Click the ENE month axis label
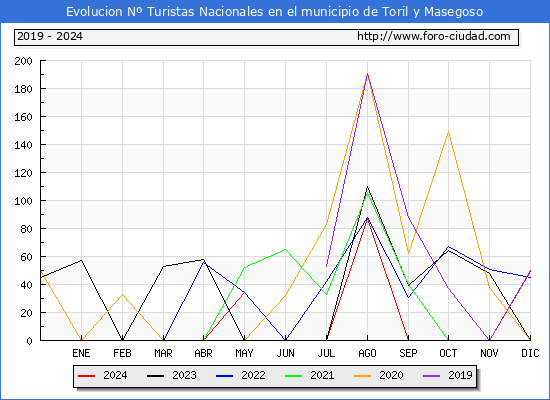The height and width of the screenshot is (400, 550). click(x=81, y=353)
